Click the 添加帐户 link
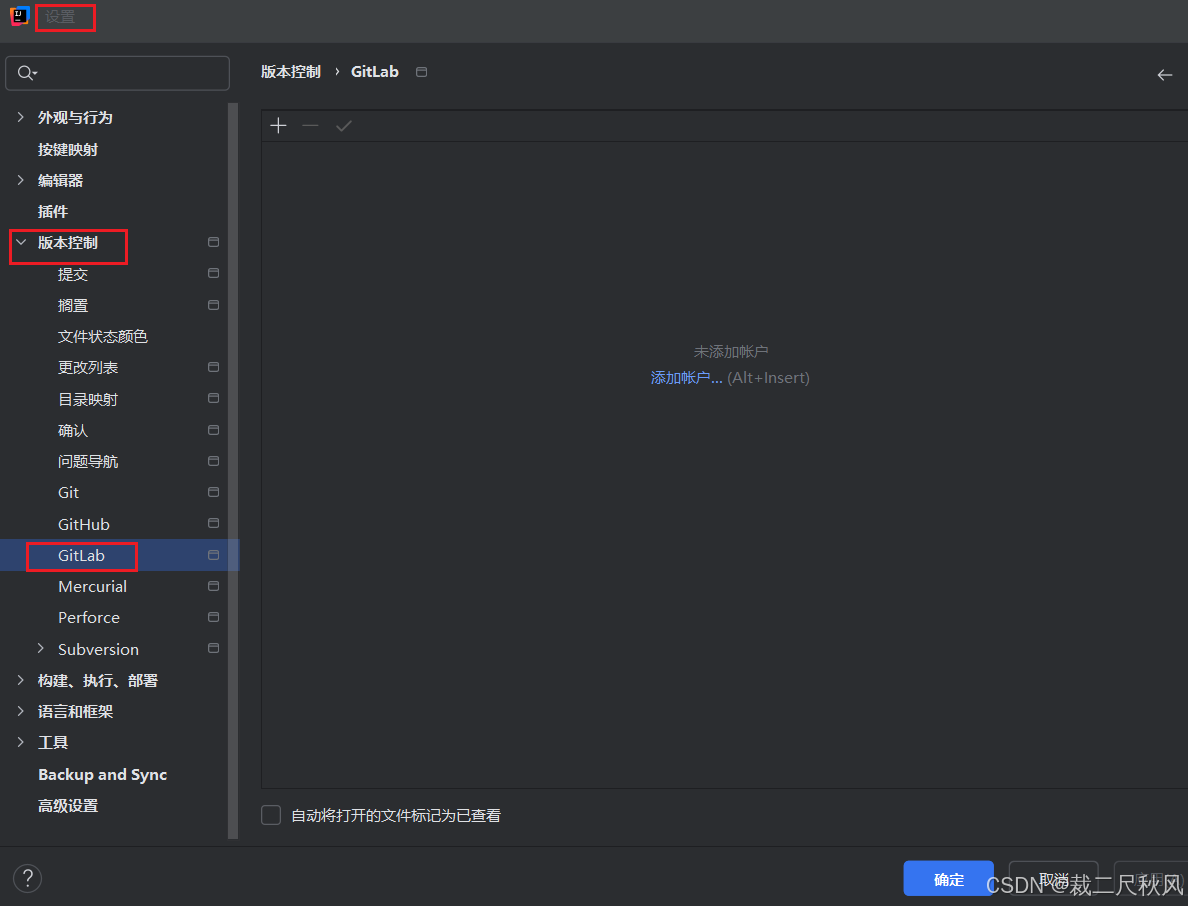1188x906 pixels. click(x=685, y=377)
